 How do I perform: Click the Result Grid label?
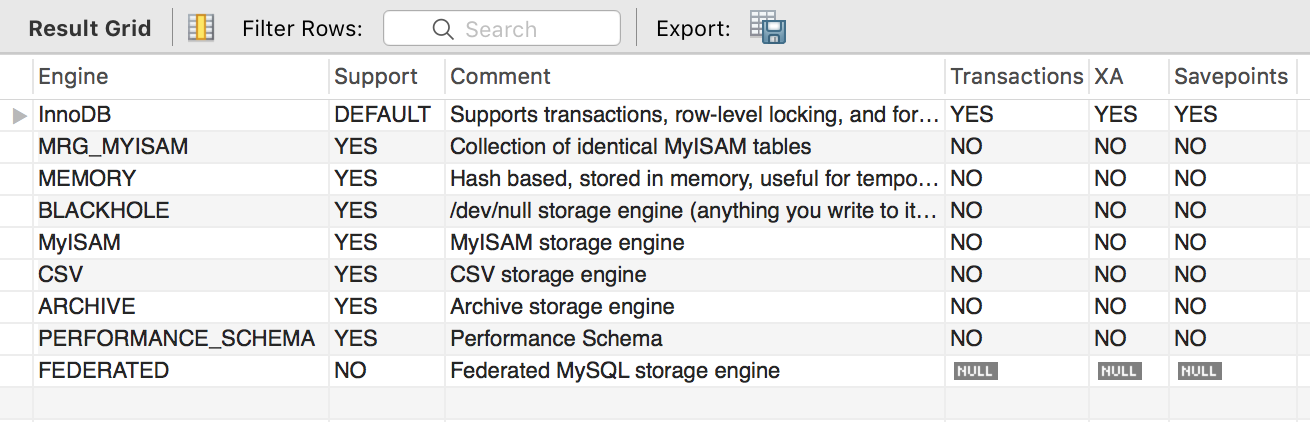(x=90, y=29)
